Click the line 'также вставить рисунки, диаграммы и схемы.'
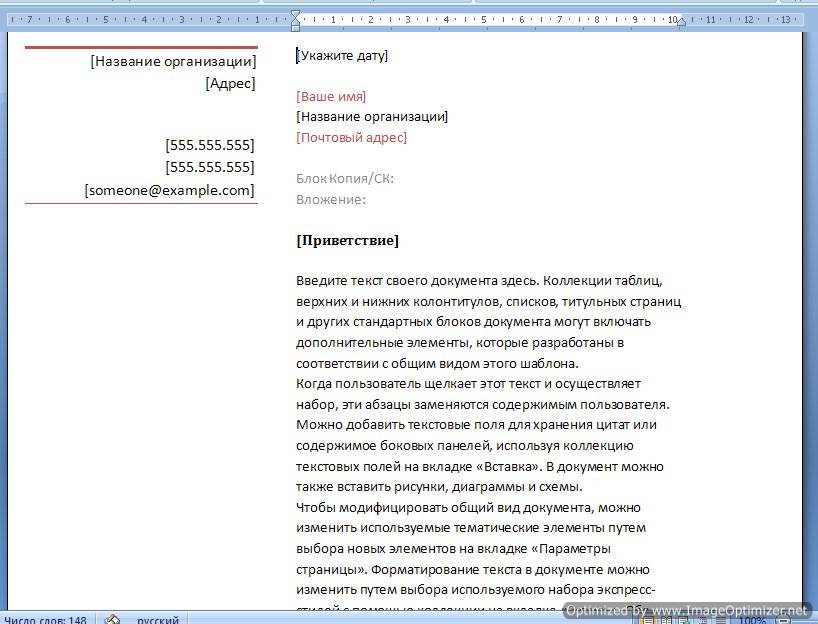The image size is (818, 624). point(439,487)
